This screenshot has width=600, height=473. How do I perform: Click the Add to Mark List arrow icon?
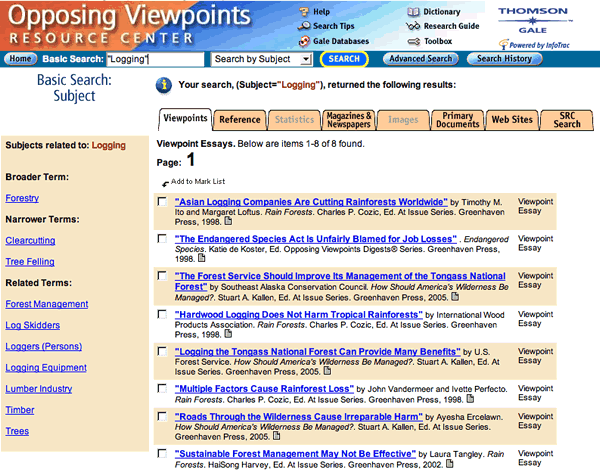(165, 184)
